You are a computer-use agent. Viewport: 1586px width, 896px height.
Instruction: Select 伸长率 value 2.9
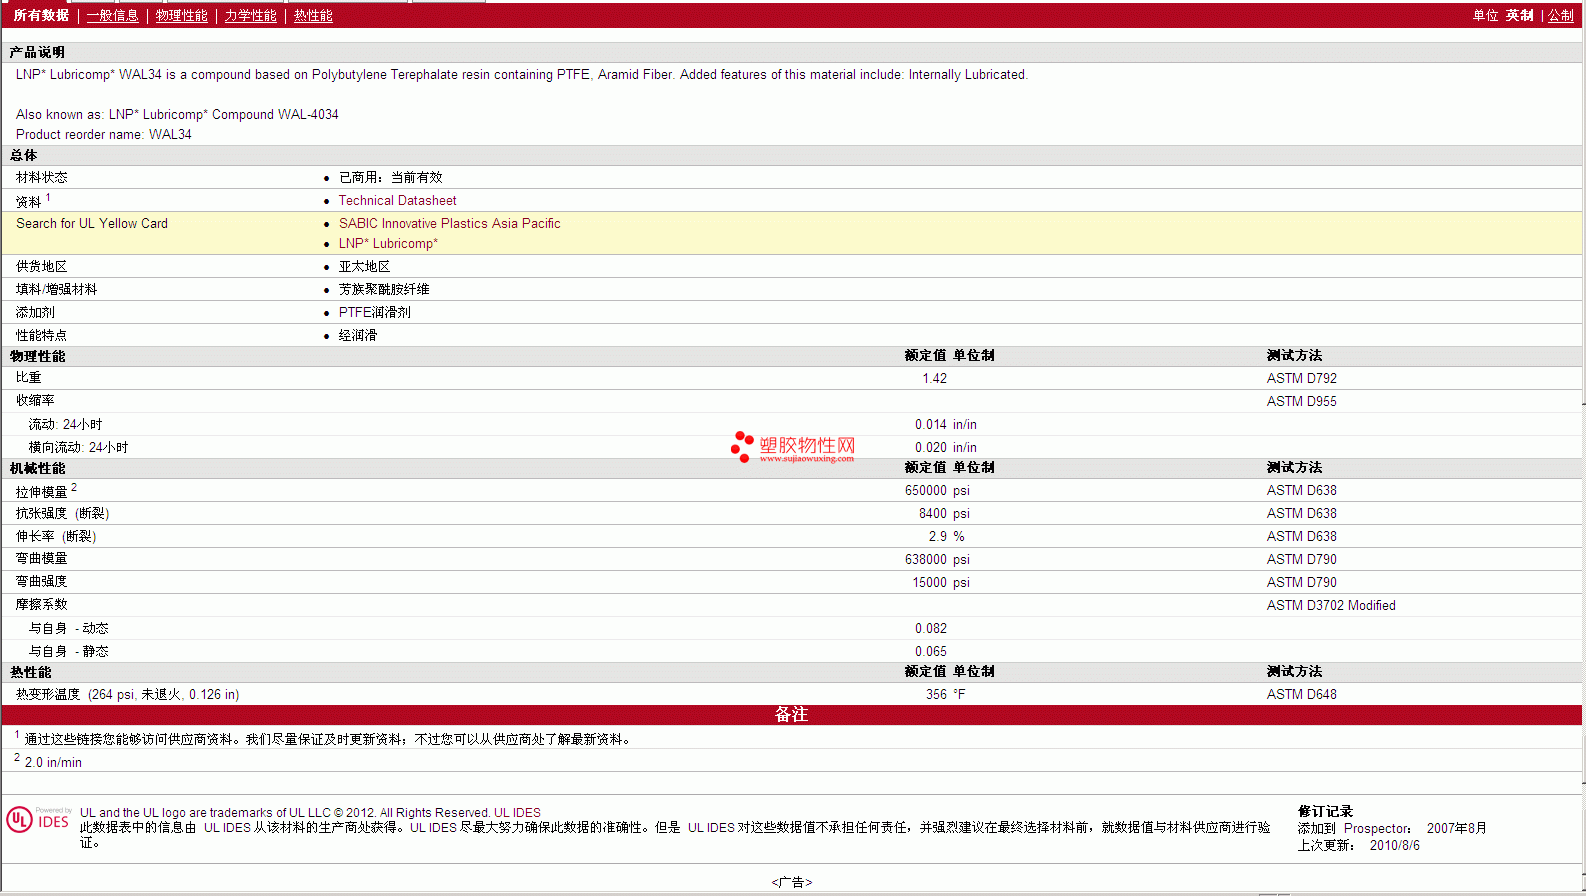(937, 536)
